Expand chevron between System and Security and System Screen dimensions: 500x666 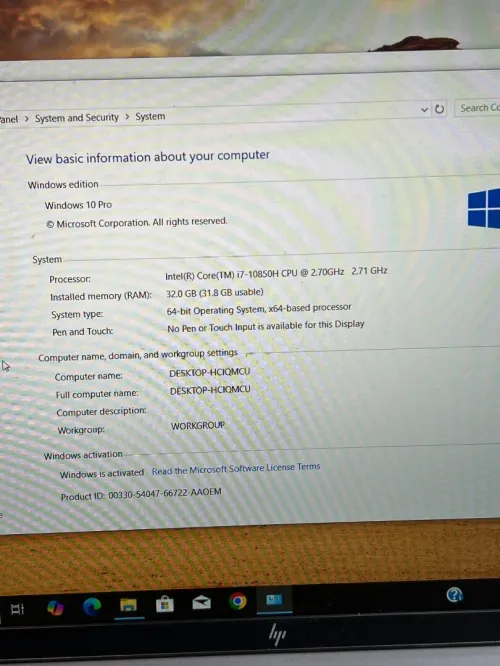127,117
